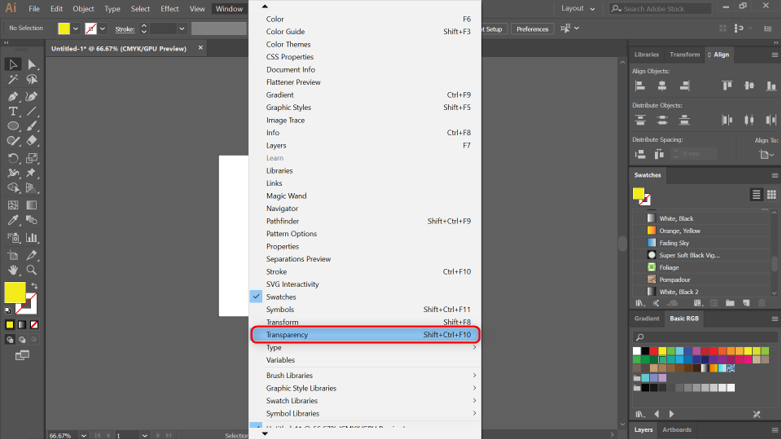Screen dimensions: 781x439
Task: Click horizontal align center icon
Action: (x=662, y=86)
